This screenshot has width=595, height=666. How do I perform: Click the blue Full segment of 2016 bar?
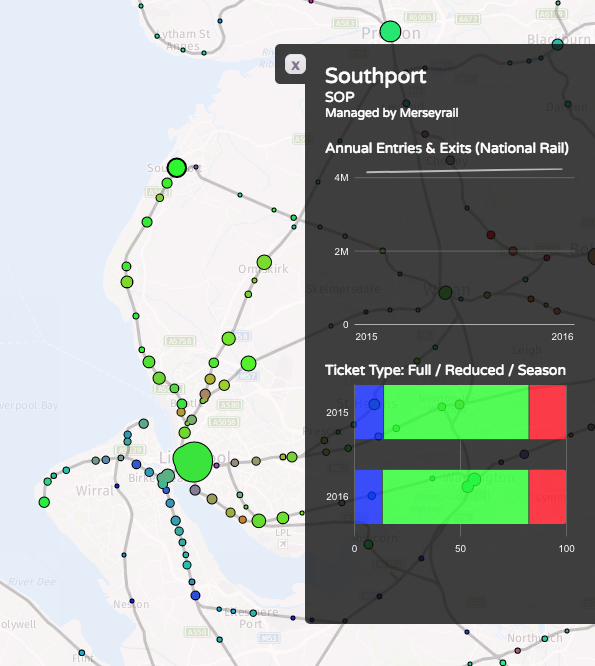point(369,497)
